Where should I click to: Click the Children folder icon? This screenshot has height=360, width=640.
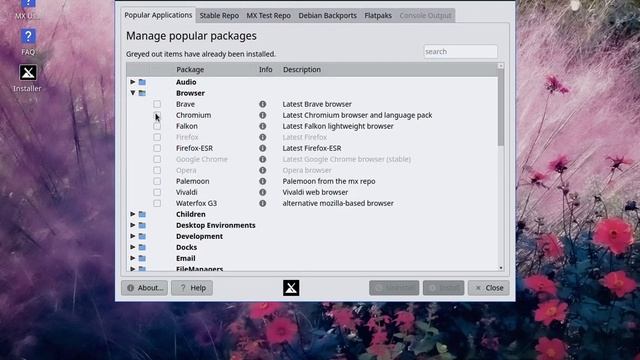tap(142, 214)
